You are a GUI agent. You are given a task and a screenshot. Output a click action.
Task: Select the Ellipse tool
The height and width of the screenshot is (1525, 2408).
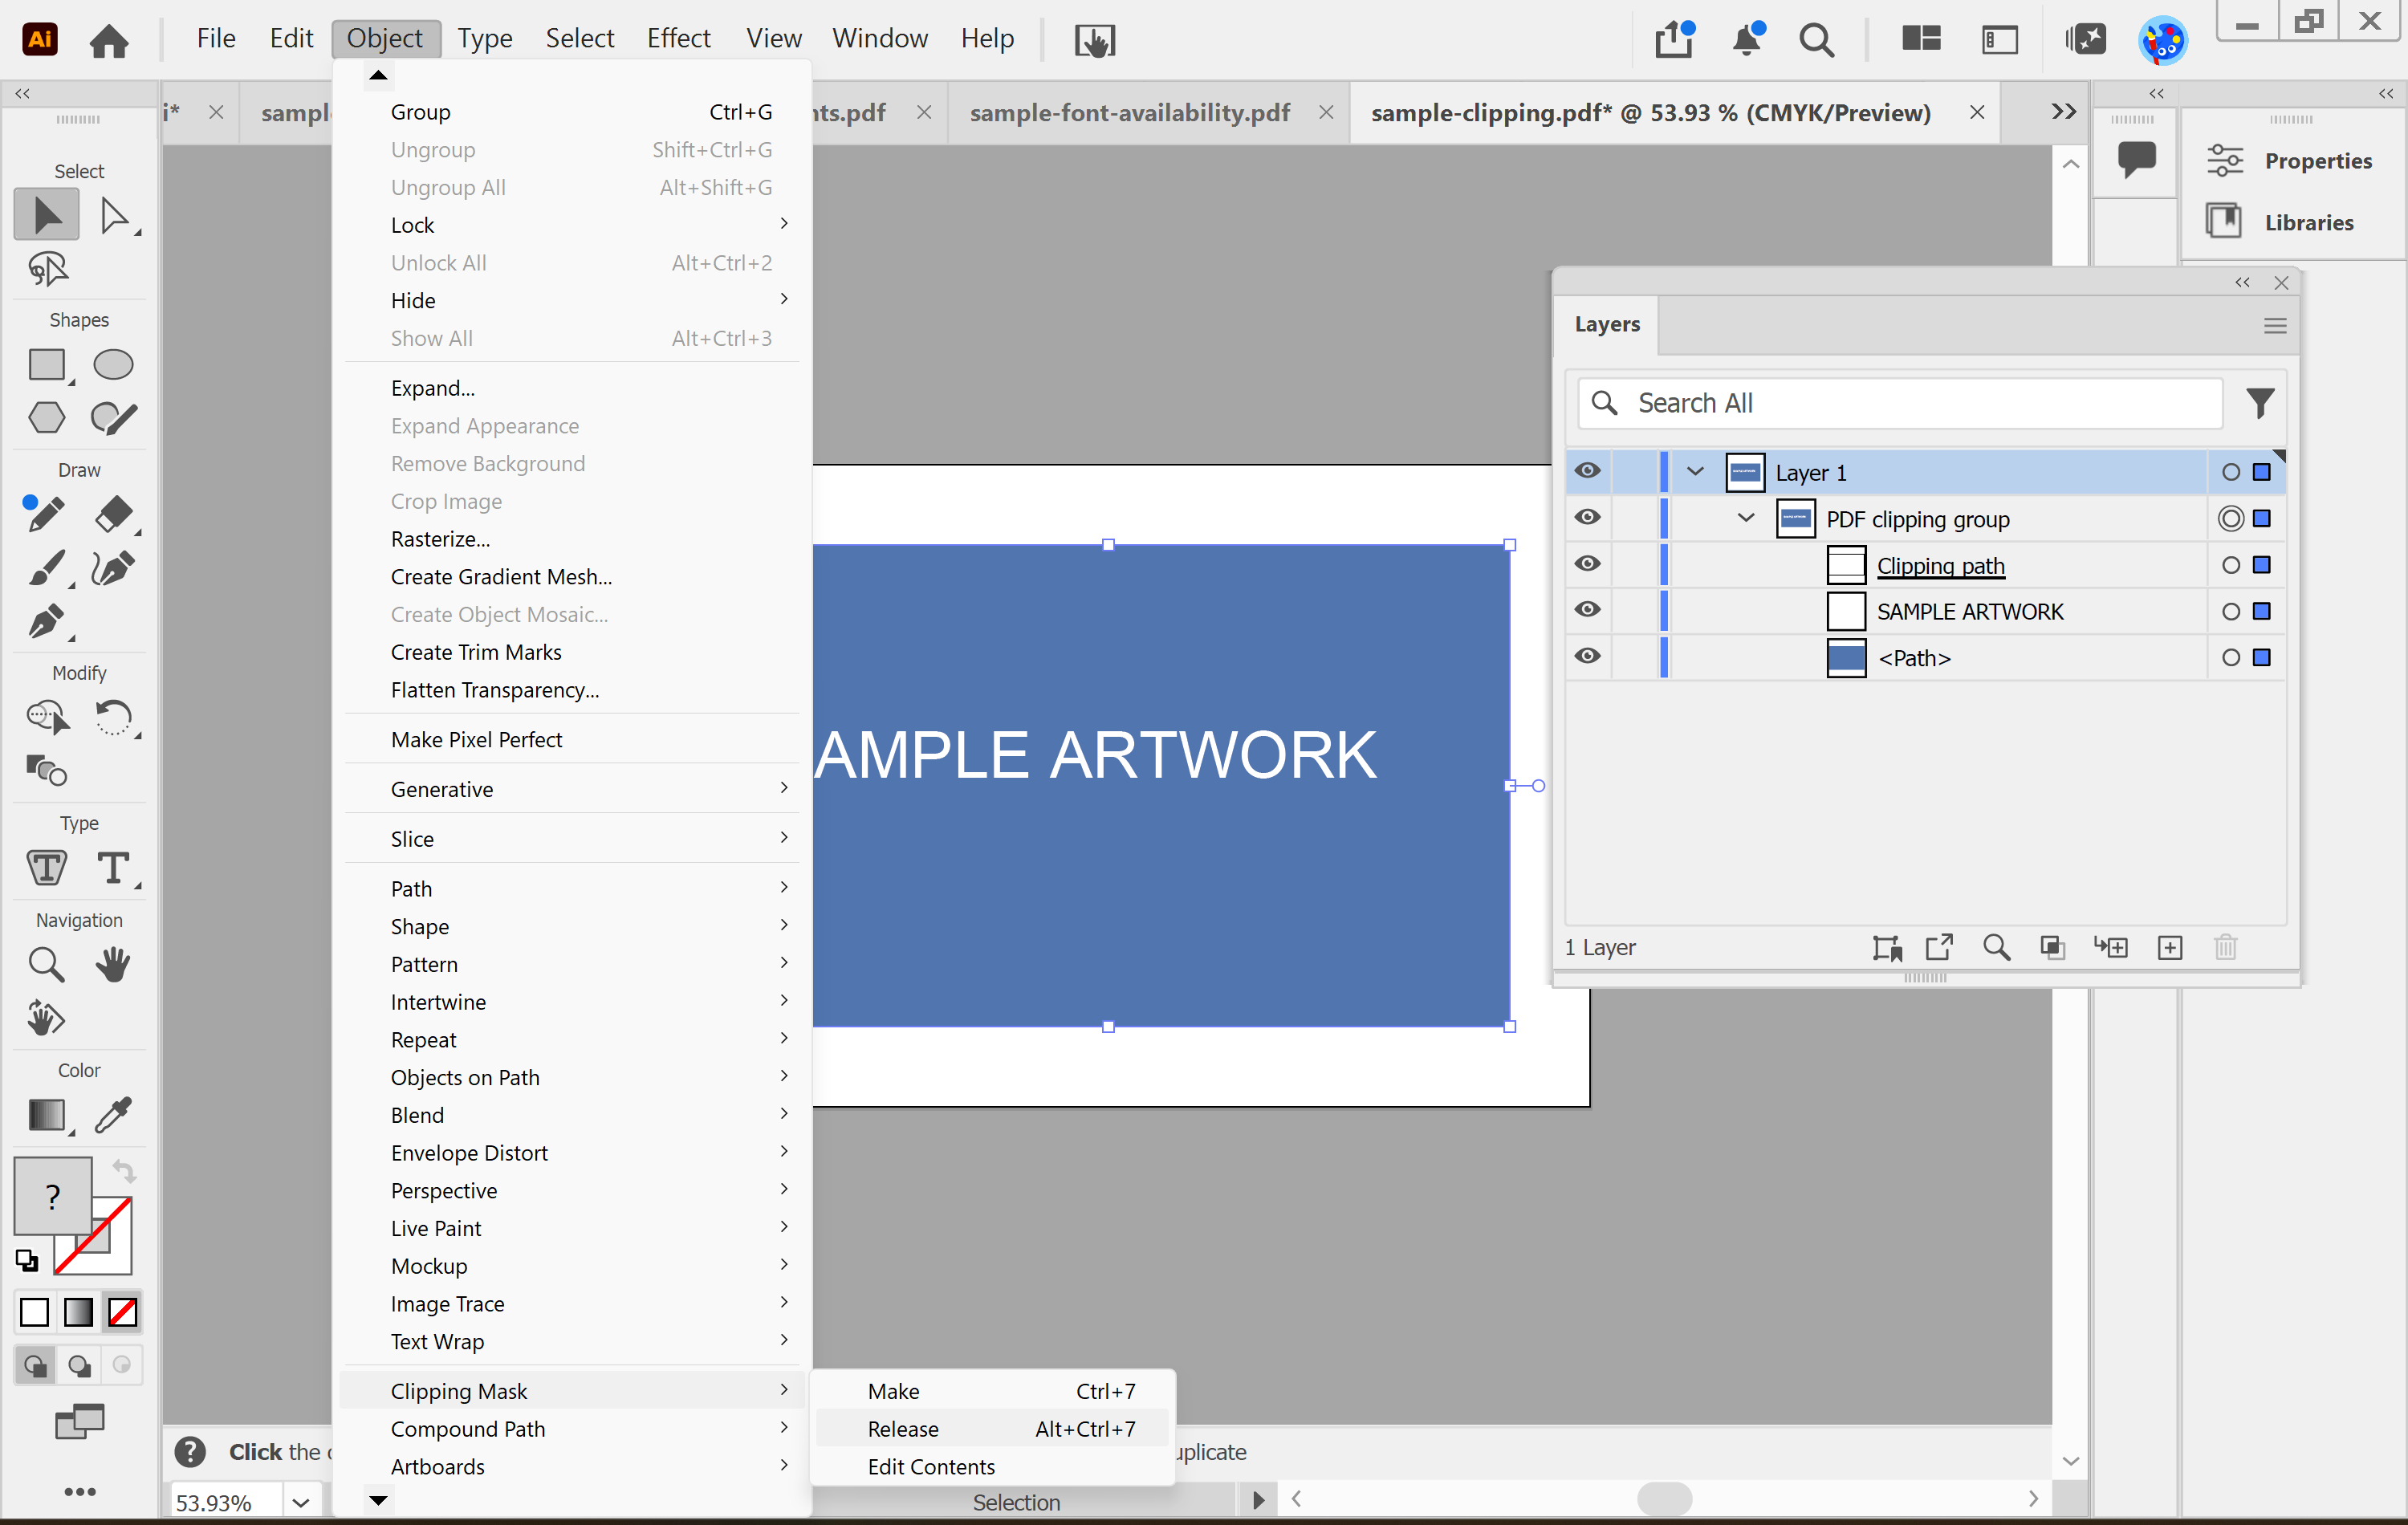tap(113, 365)
